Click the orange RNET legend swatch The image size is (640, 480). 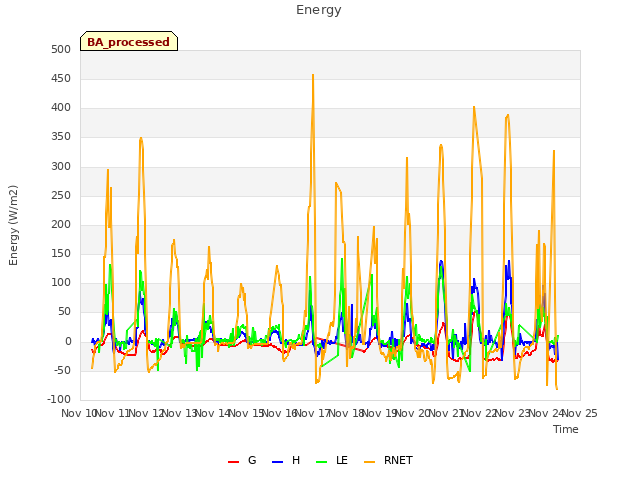point(369,462)
